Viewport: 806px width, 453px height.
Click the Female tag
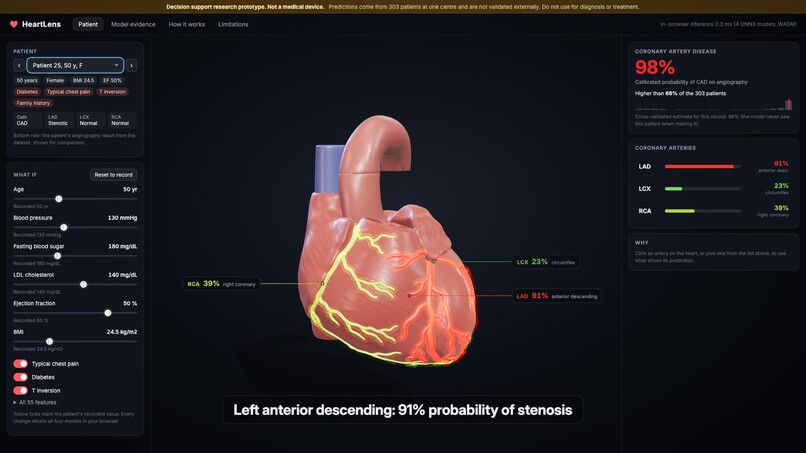(55, 80)
